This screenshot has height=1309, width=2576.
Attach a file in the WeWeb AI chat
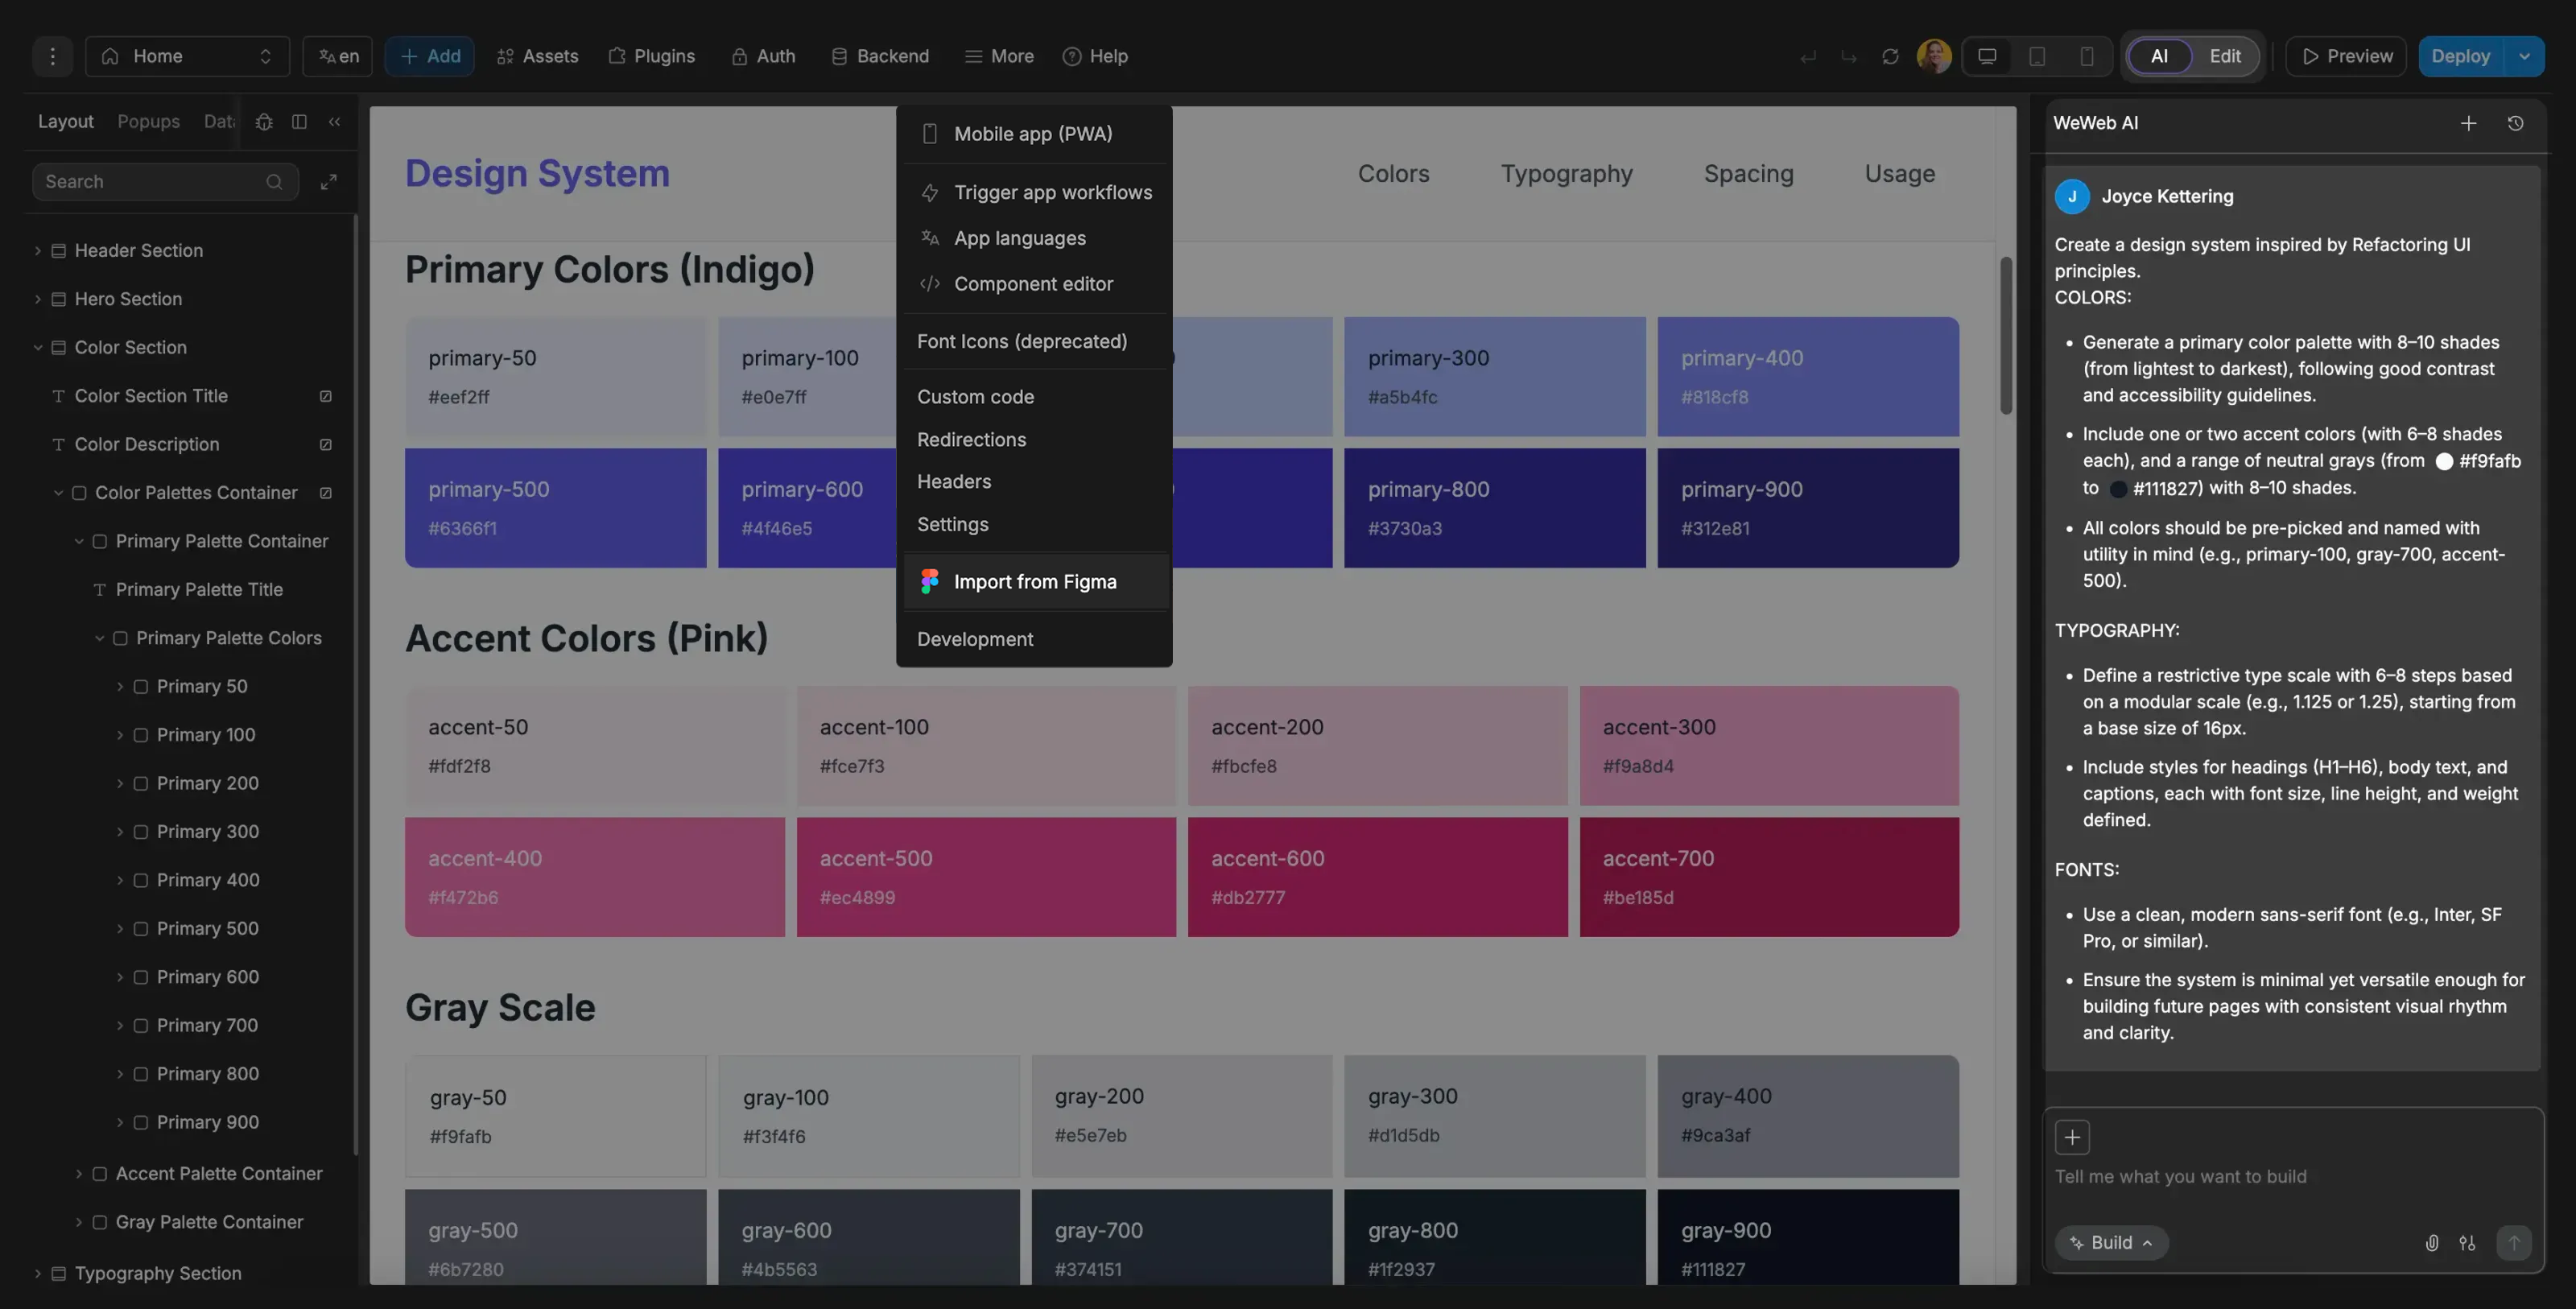tap(2432, 1243)
